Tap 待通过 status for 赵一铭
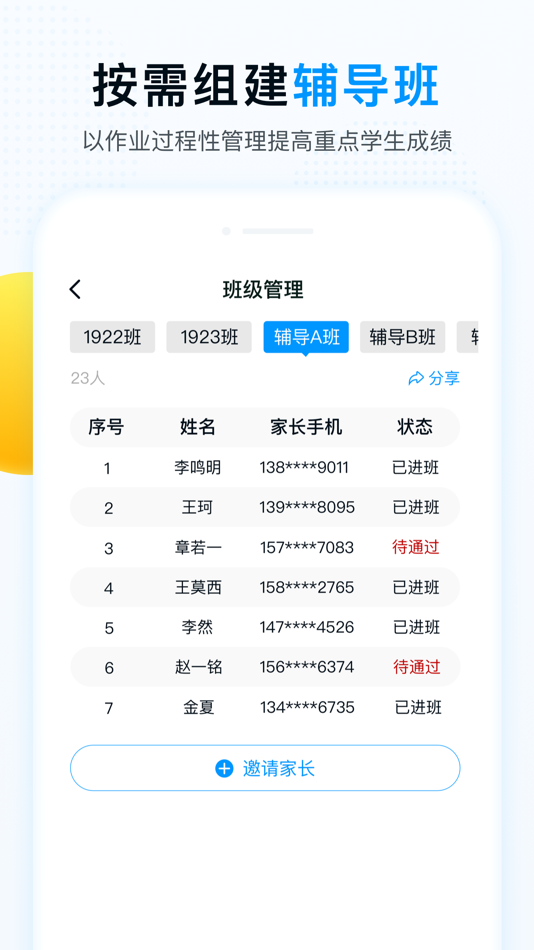Image resolution: width=534 pixels, height=950 pixels. pos(417,668)
